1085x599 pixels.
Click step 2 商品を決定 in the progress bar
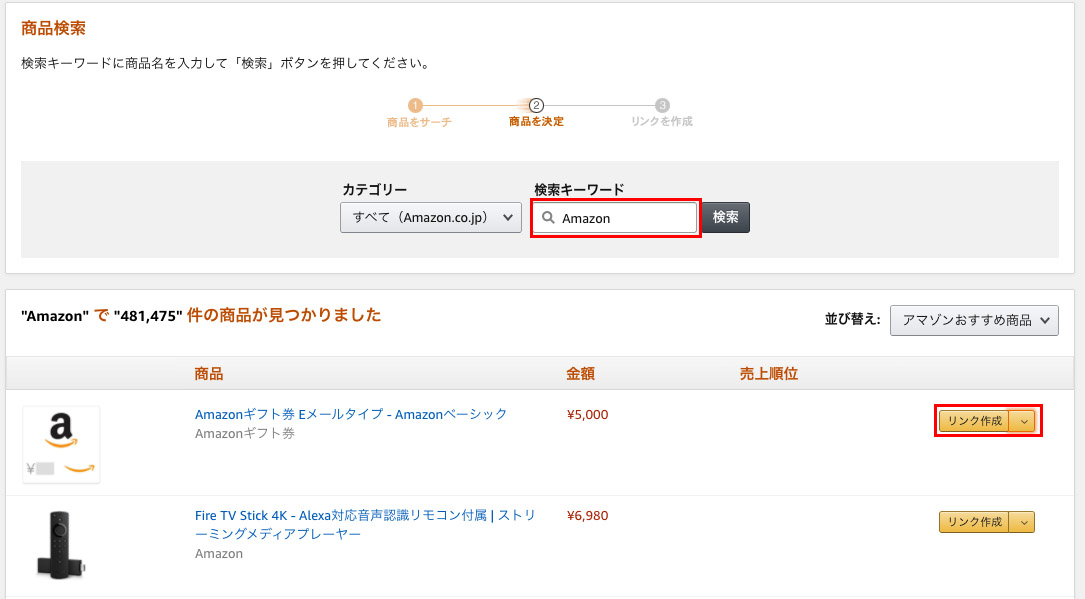[x=536, y=113]
